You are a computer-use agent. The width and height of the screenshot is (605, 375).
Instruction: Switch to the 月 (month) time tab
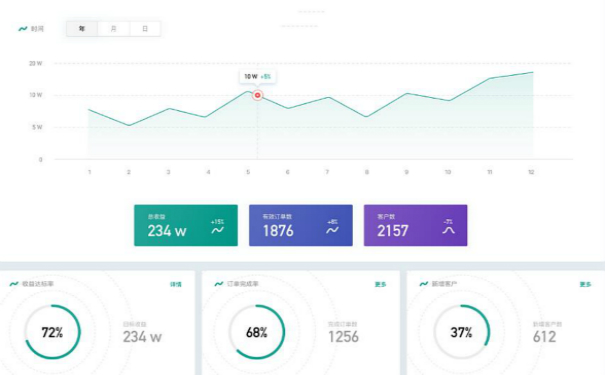[113, 29]
